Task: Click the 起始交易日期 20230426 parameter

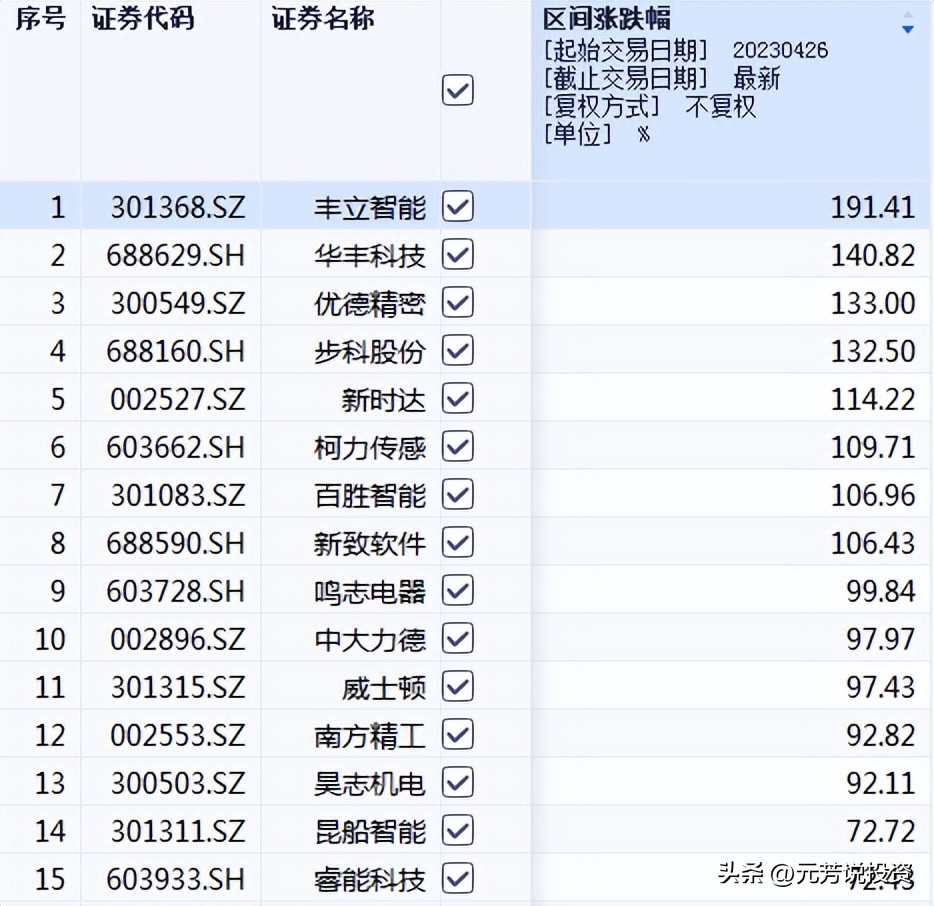Action: coord(685,50)
